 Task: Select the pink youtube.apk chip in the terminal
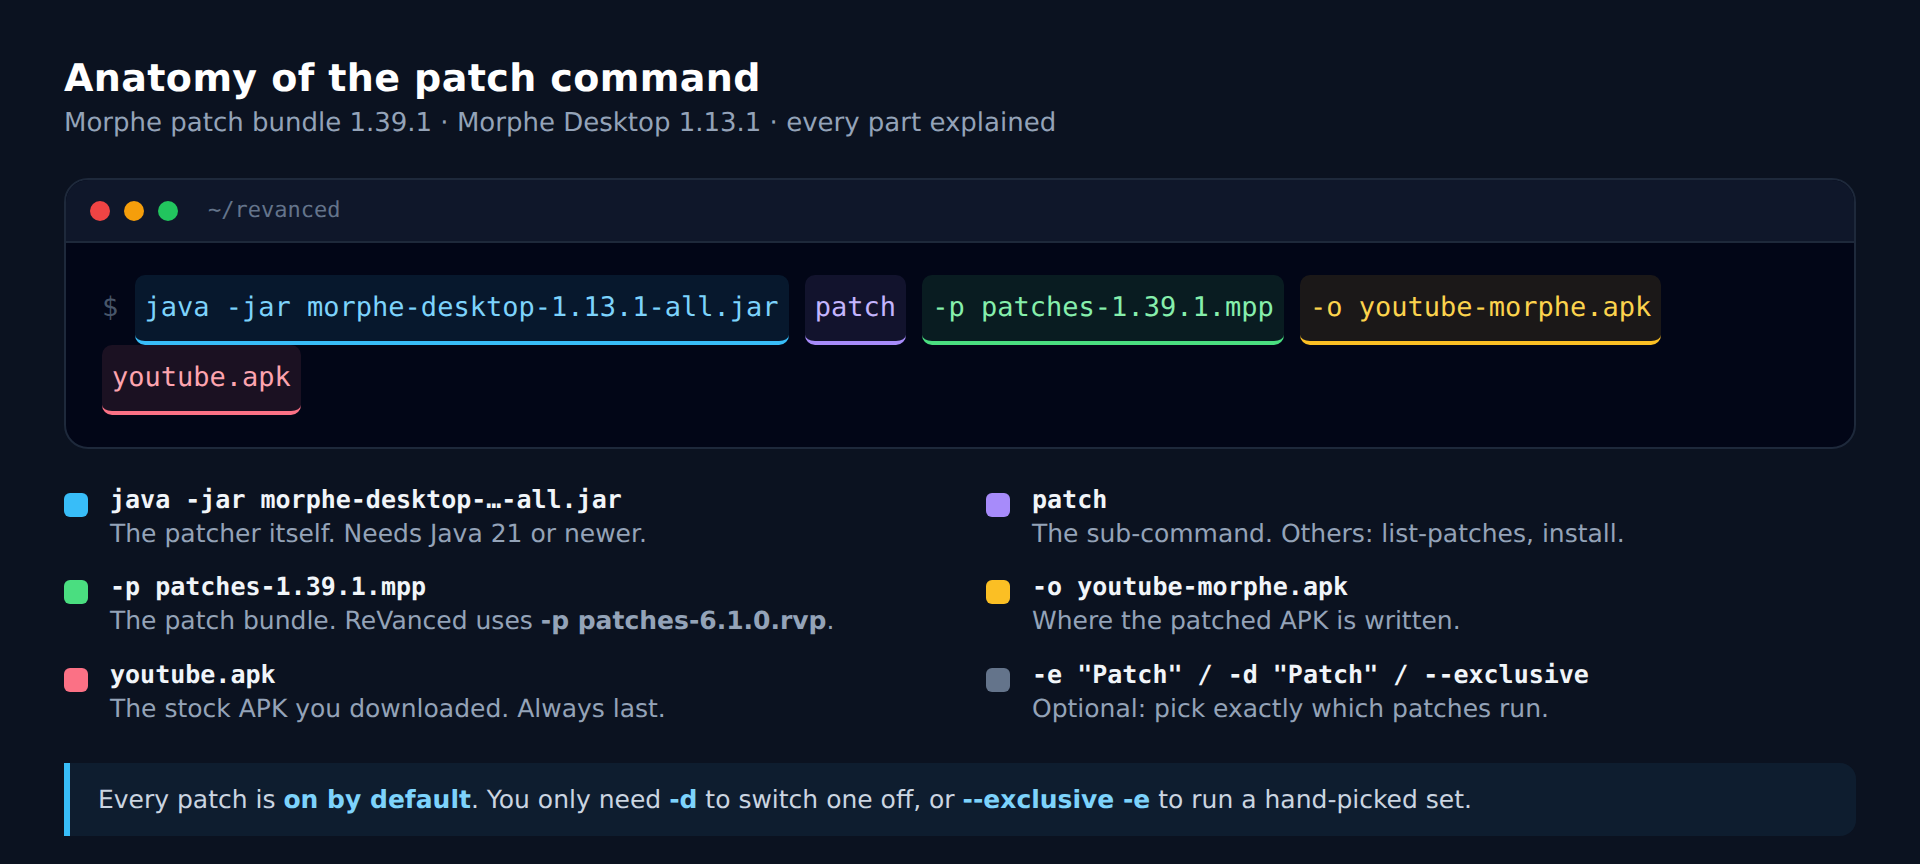click(201, 379)
